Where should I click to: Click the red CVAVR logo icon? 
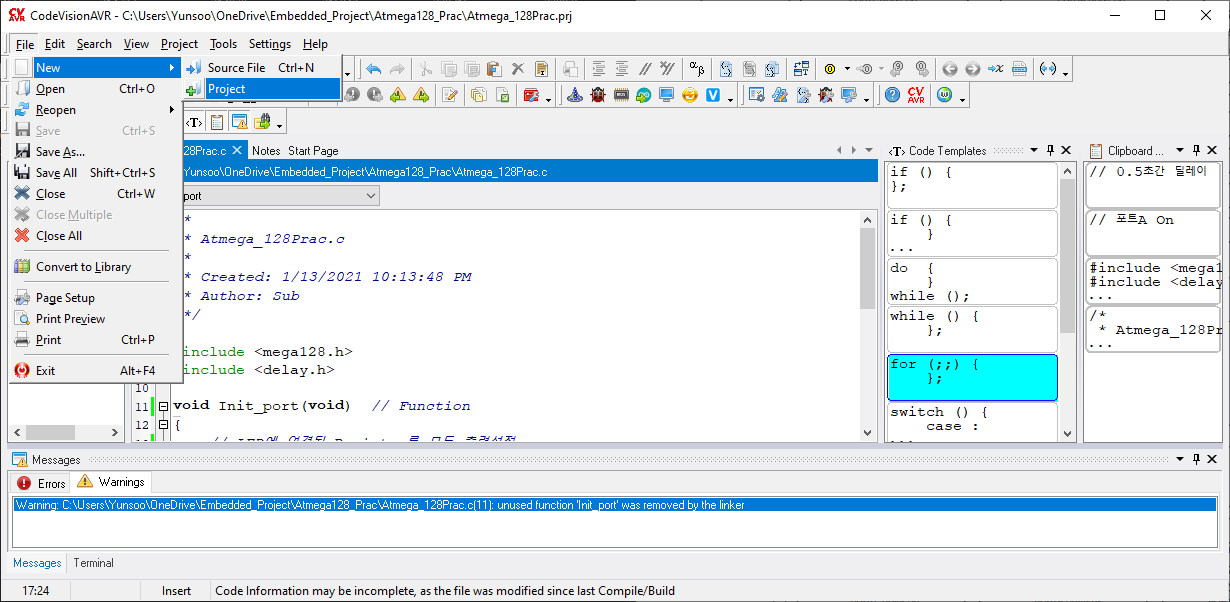click(x=916, y=95)
